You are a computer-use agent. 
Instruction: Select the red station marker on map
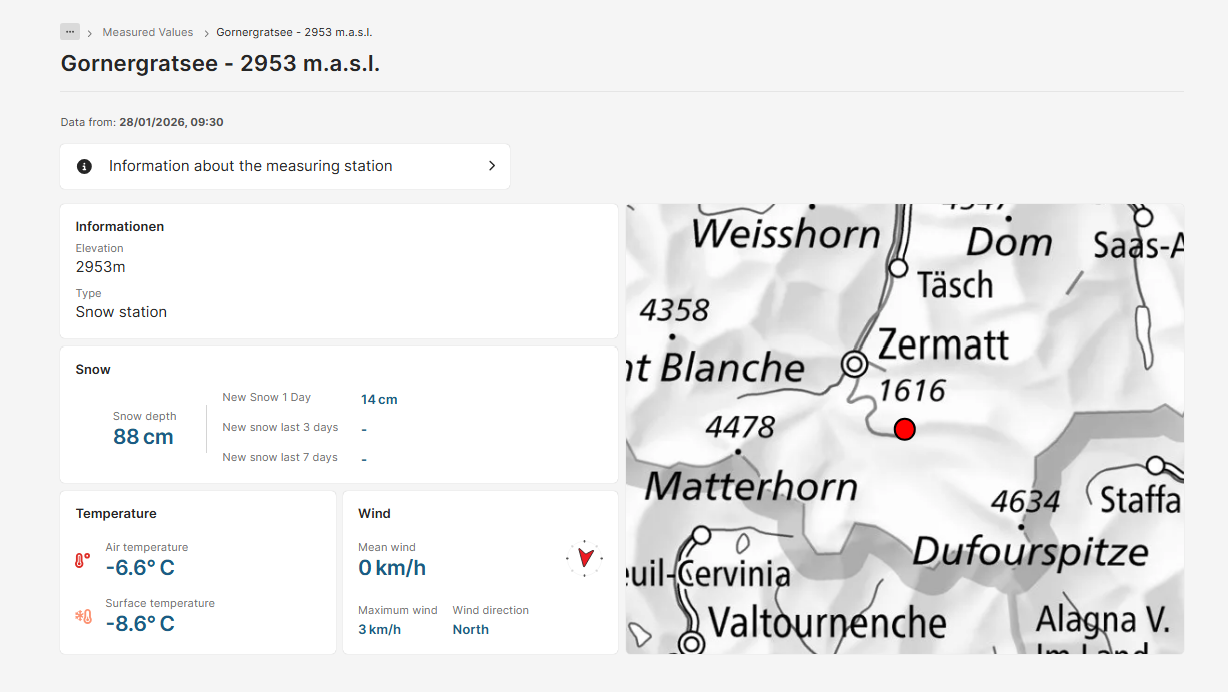point(904,429)
